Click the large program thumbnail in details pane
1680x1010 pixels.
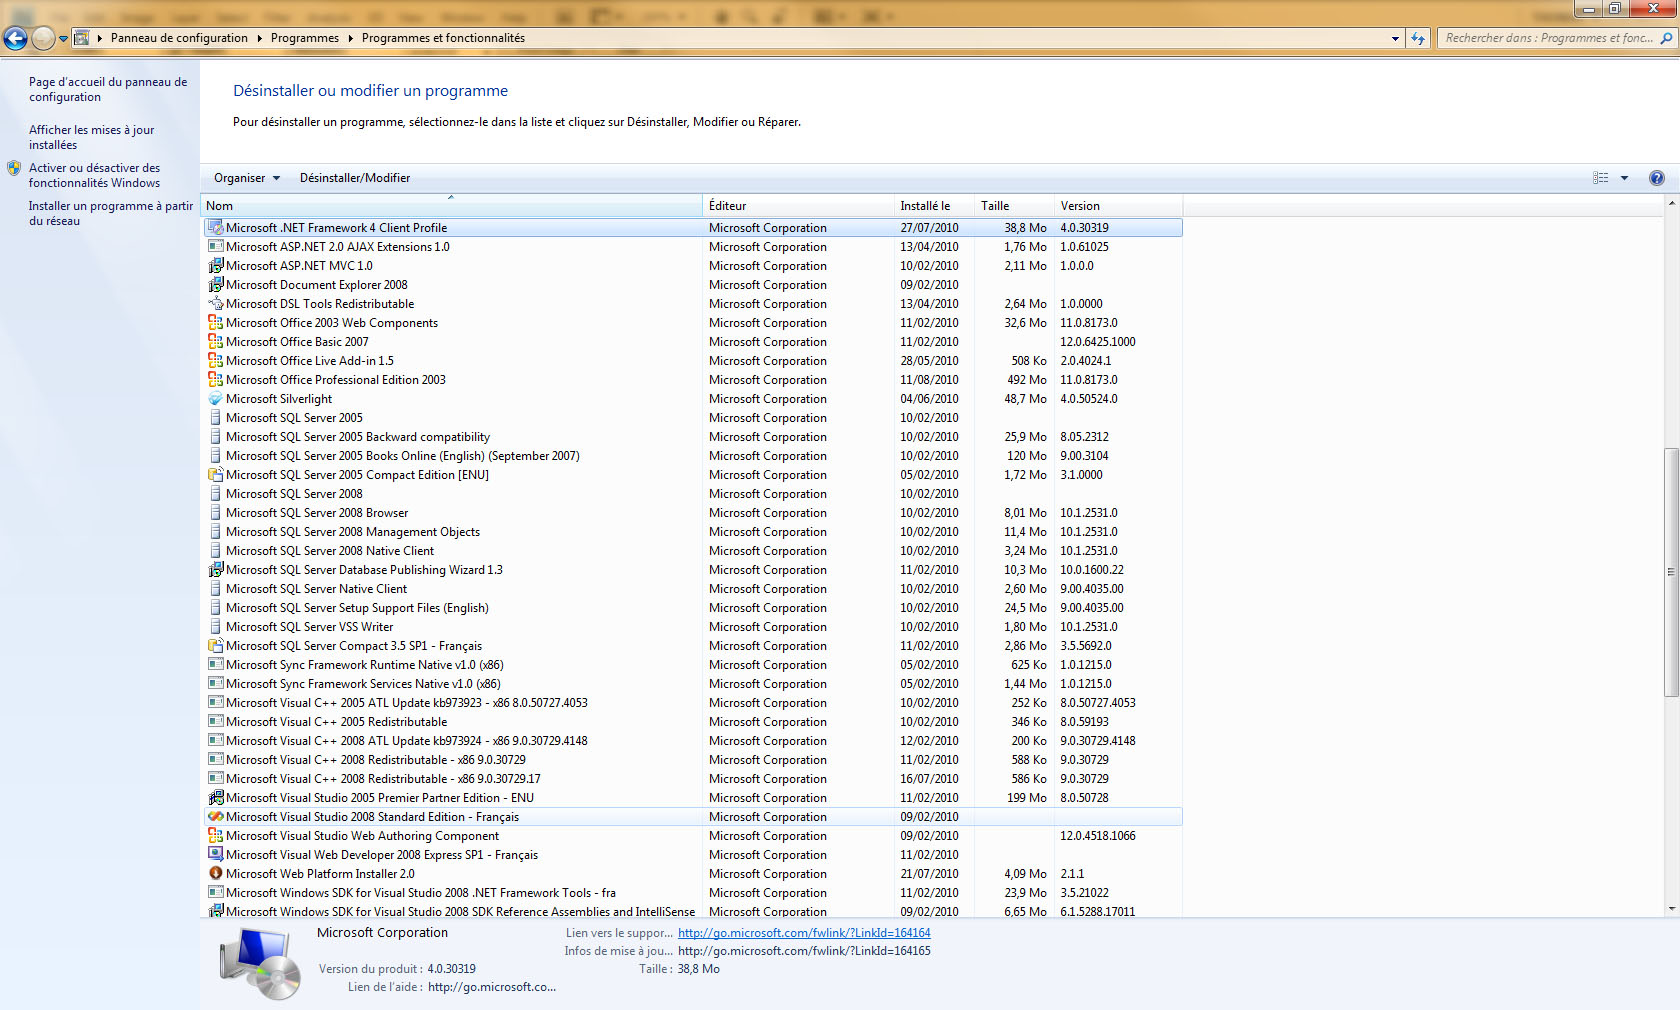260,963
